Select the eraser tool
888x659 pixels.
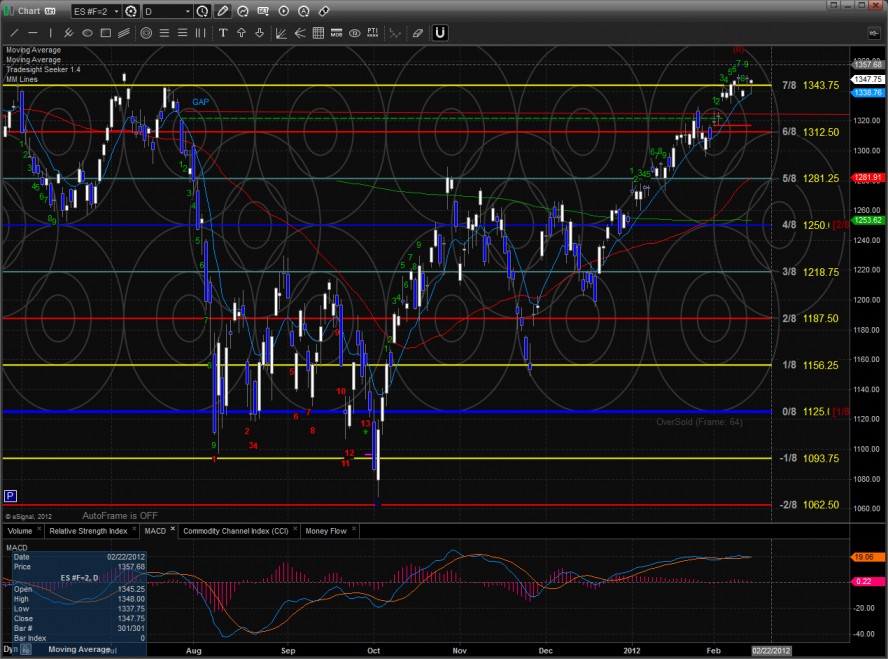(x=417, y=33)
